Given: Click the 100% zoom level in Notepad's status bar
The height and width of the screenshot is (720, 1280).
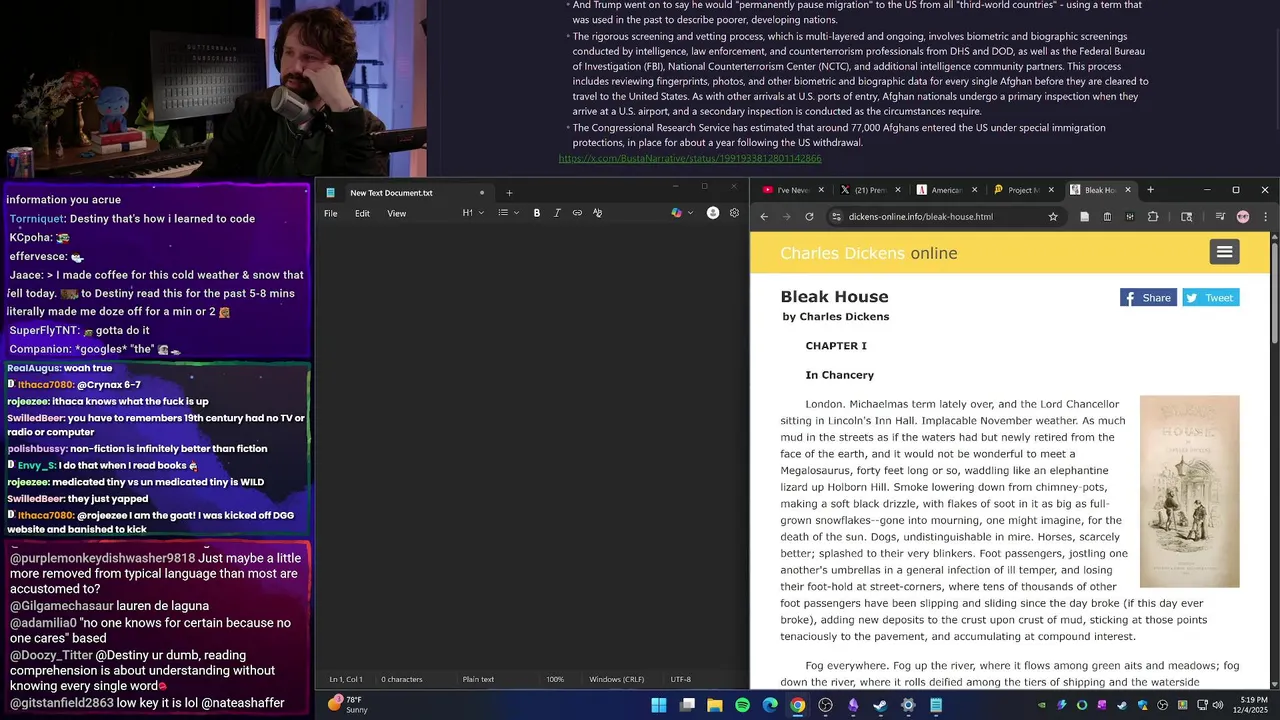Looking at the screenshot, I should click(555, 680).
